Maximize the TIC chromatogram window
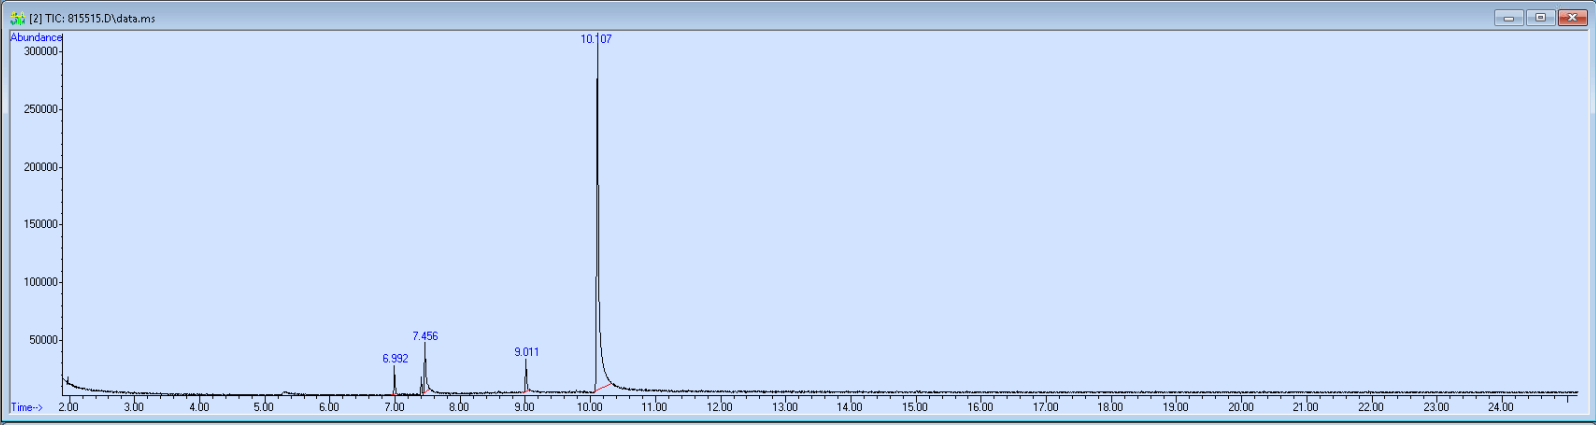This screenshot has width=1596, height=425. point(1540,17)
